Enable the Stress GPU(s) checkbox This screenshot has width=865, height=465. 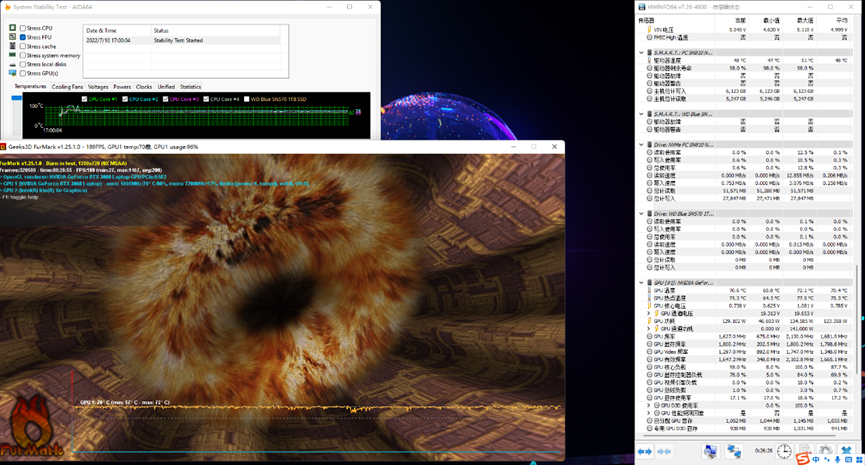(23, 73)
